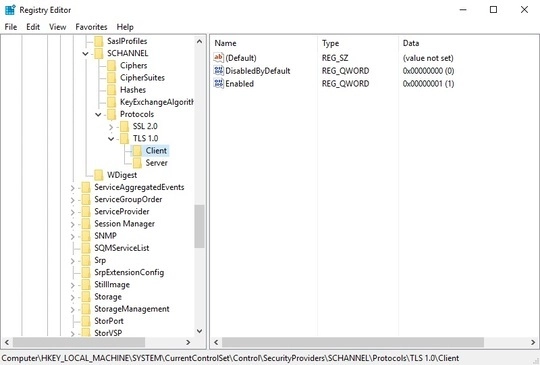The width and height of the screenshot is (540, 365).
Task: Open the View menu
Action: (58, 27)
